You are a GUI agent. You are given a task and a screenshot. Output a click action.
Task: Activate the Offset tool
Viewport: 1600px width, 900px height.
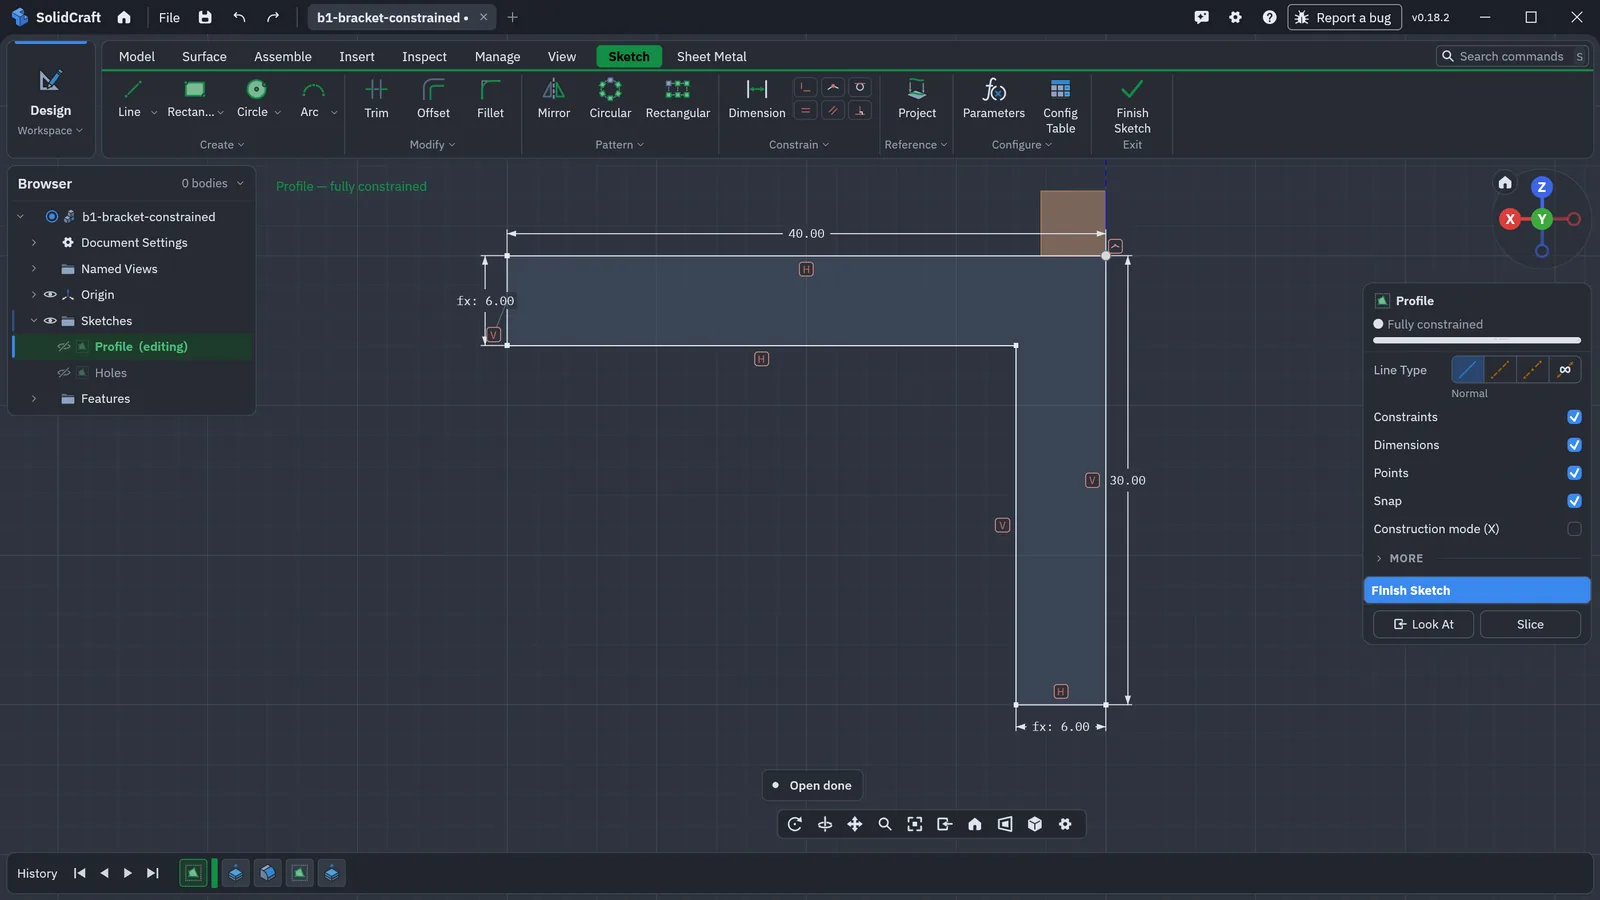pyautogui.click(x=433, y=99)
